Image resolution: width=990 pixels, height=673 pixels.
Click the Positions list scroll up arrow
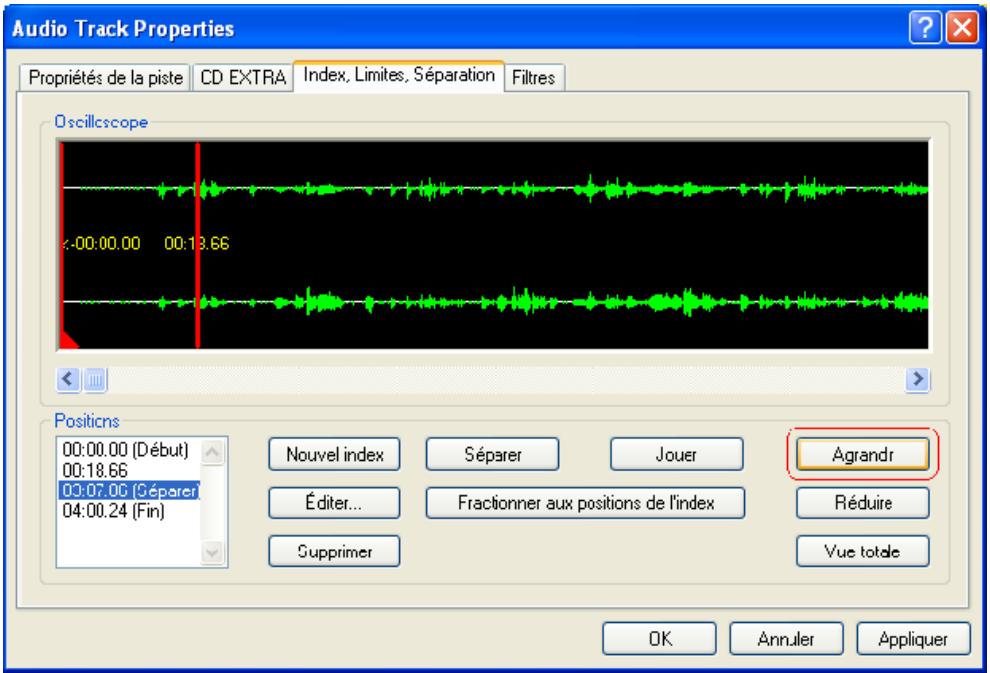click(213, 452)
